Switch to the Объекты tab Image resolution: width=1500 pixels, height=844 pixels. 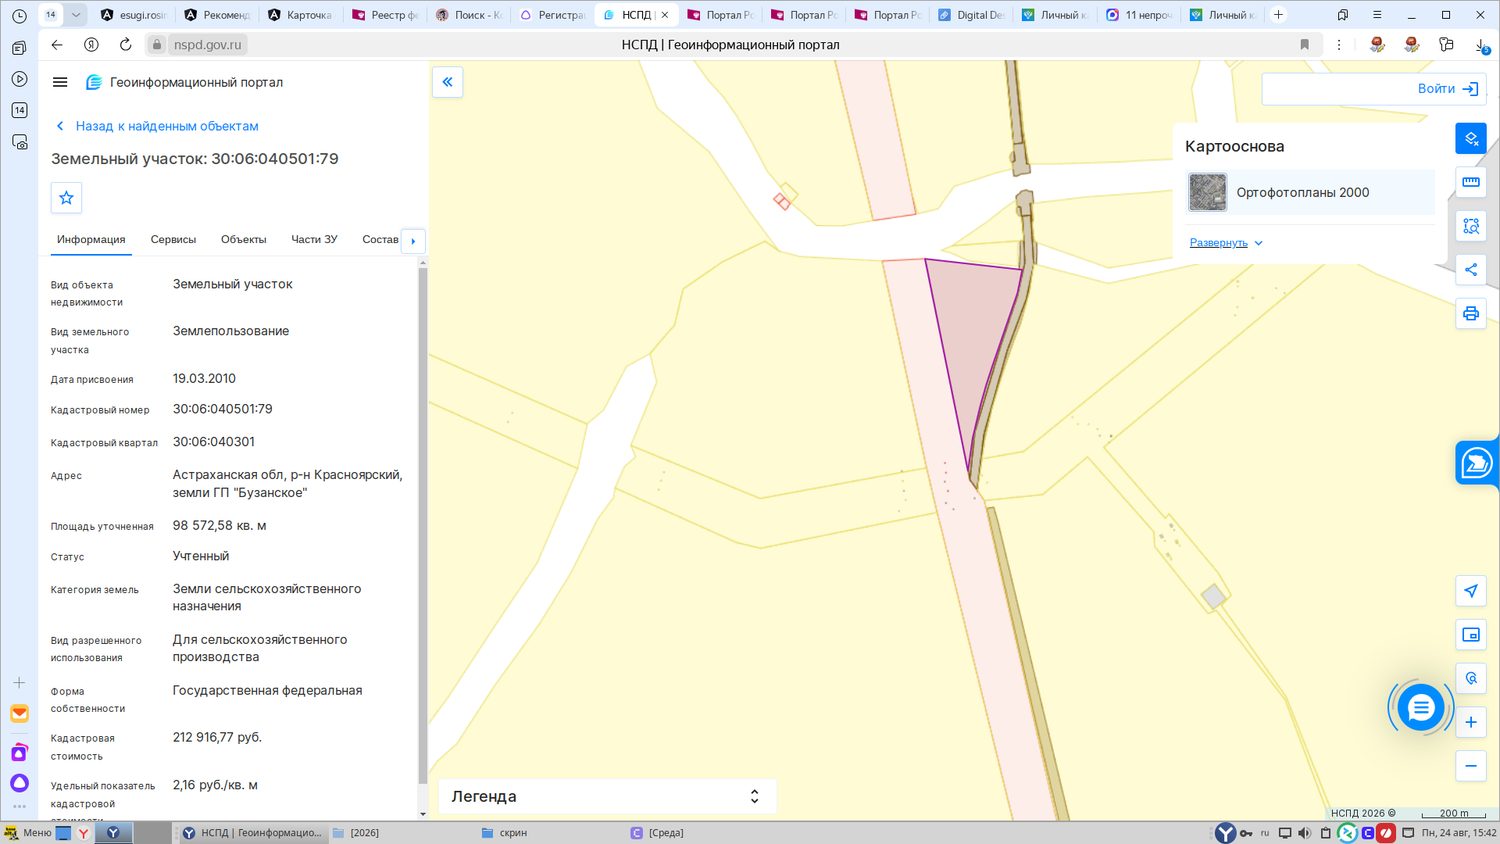(x=243, y=239)
